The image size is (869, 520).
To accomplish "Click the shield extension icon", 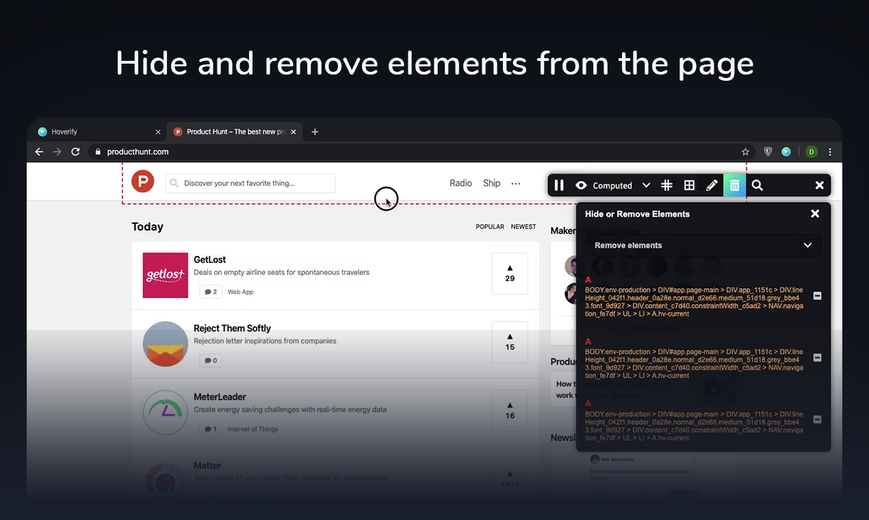I will [768, 151].
